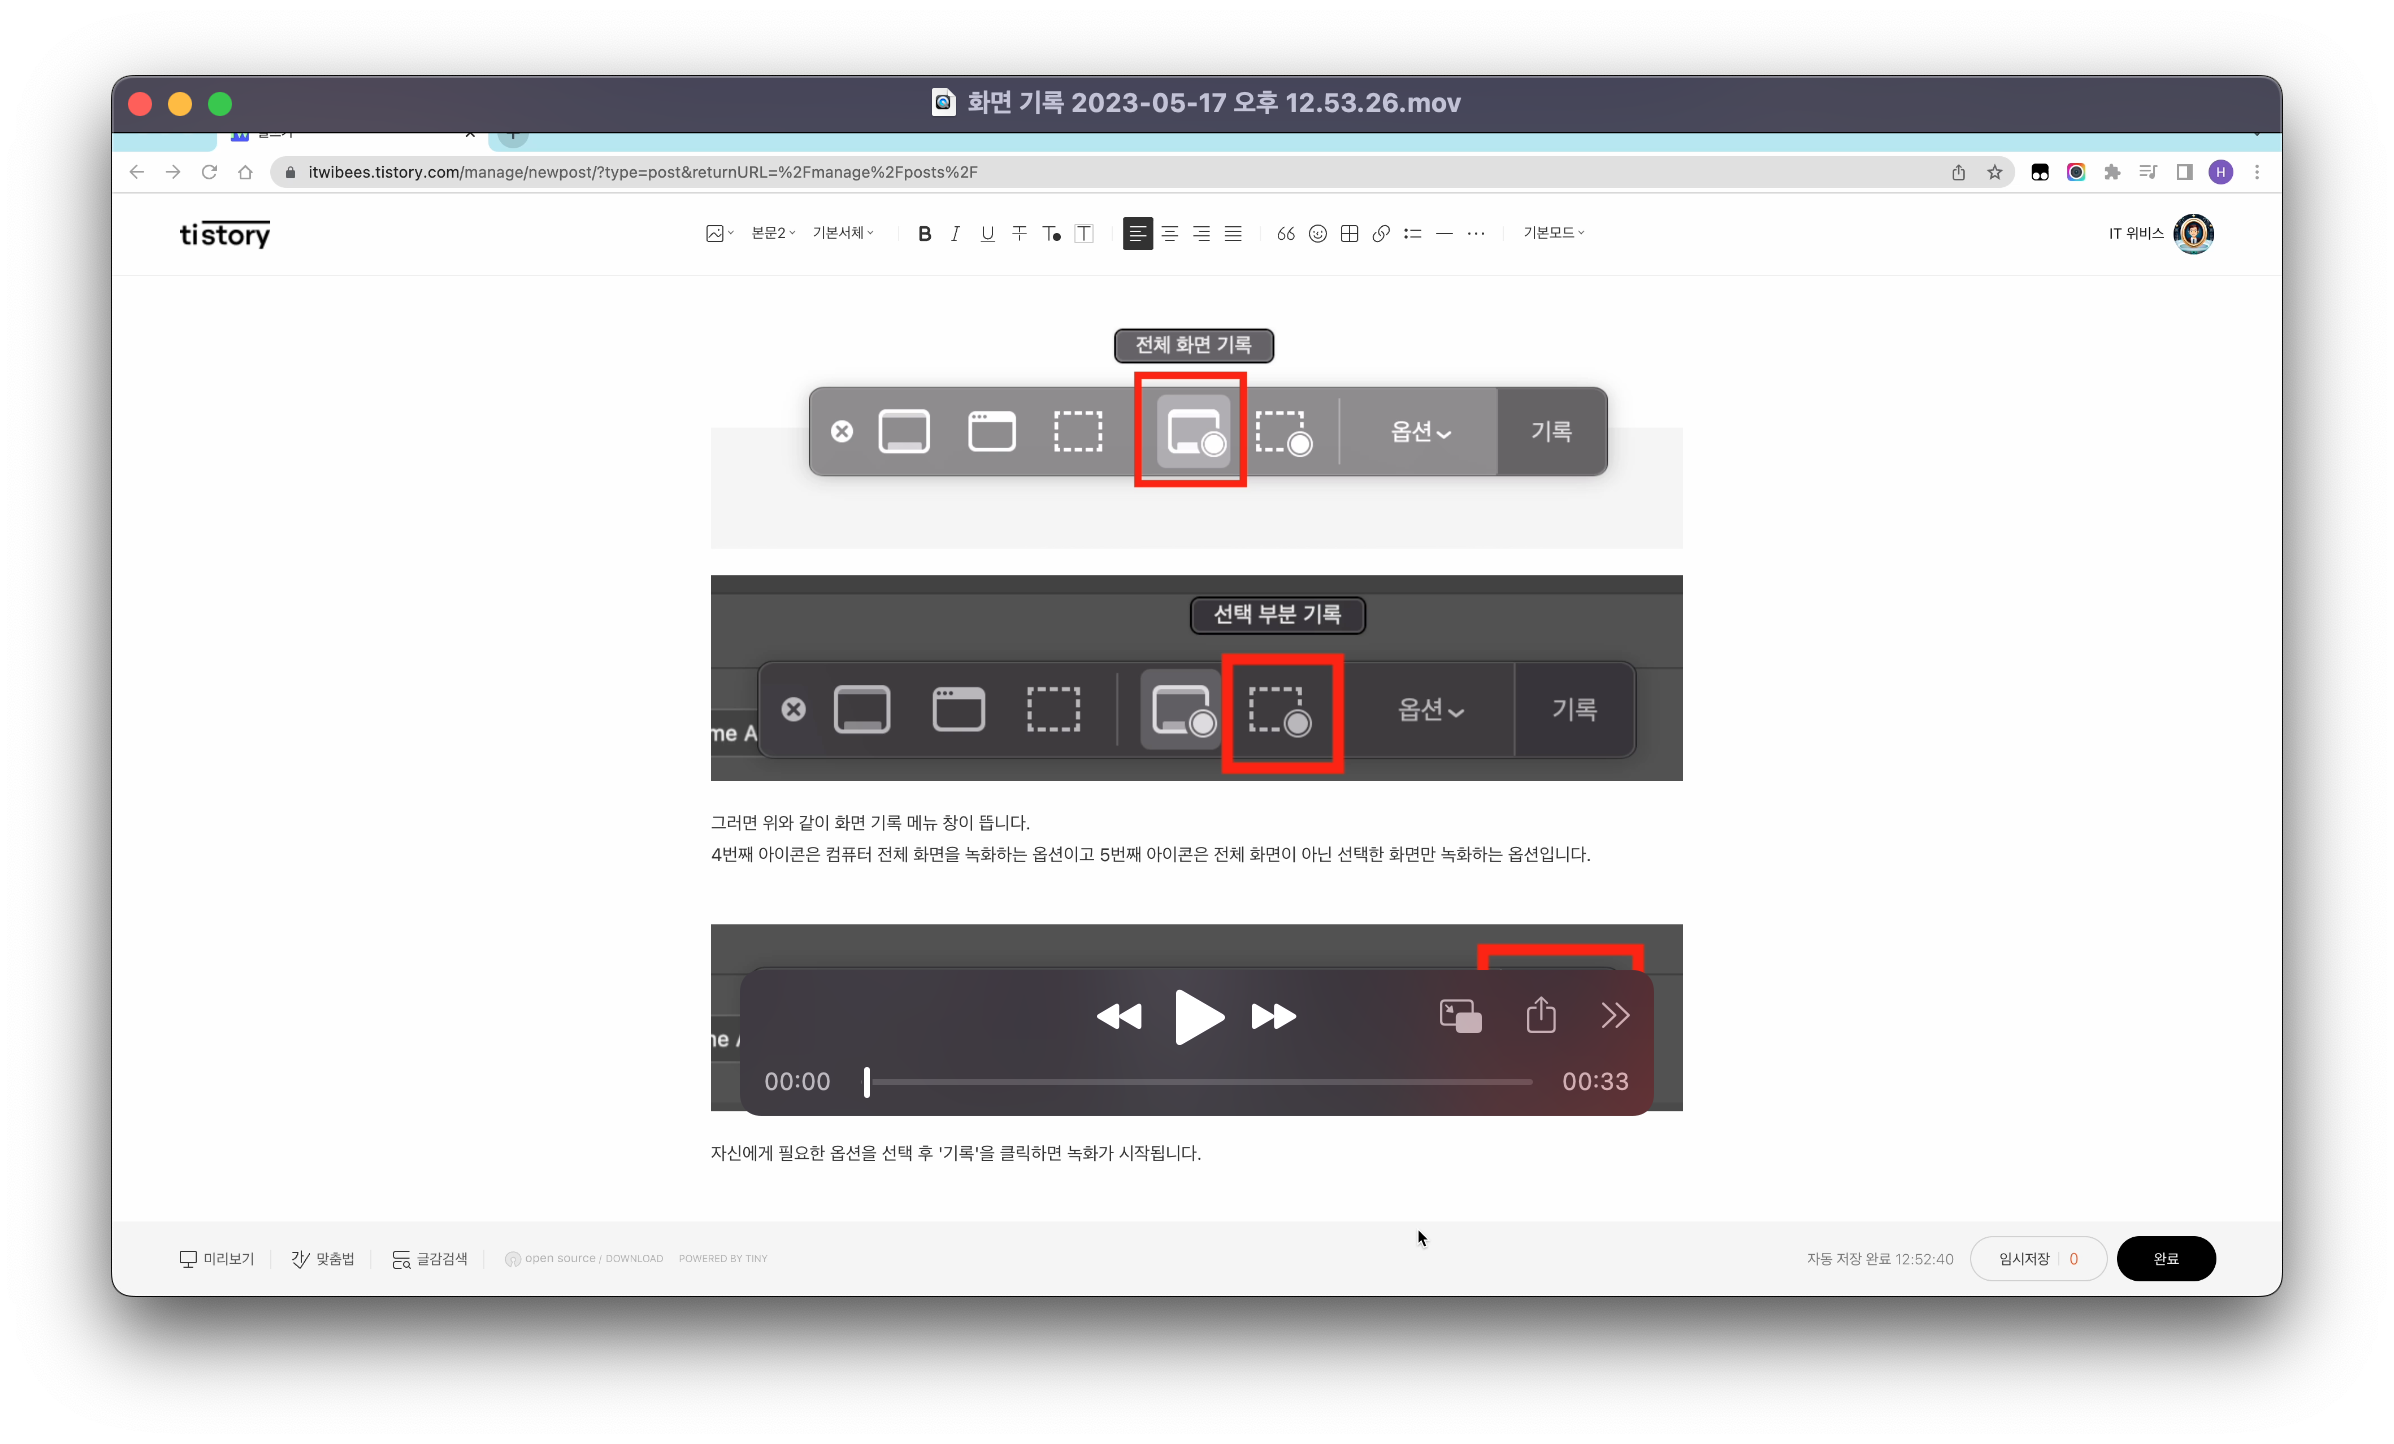Open the 본문2 paragraph style dropdown
Image resolution: width=2394 pixels, height=1444 pixels.
773,233
